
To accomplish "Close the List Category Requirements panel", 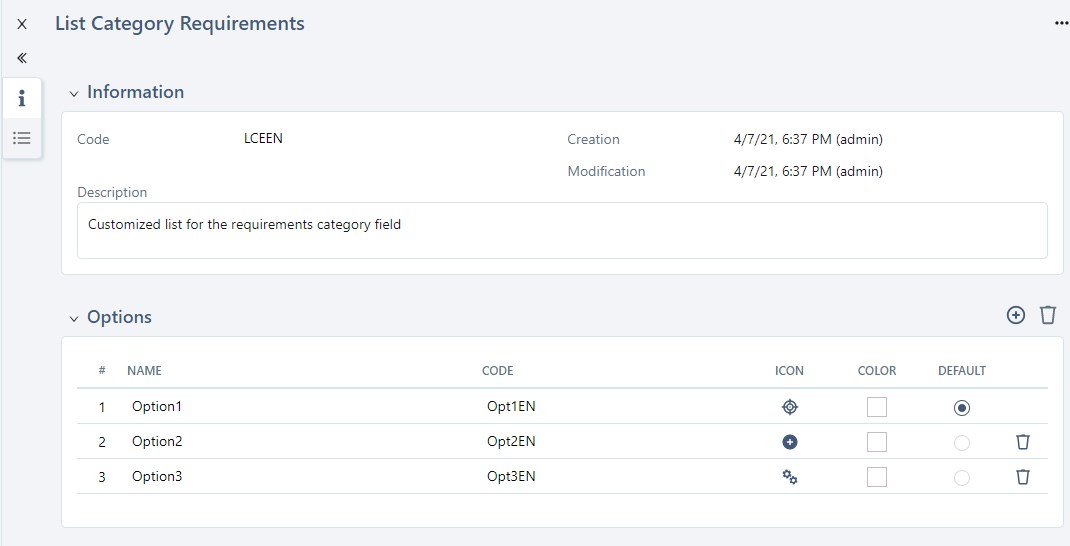I will pyautogui.click(x=22, y=24).
